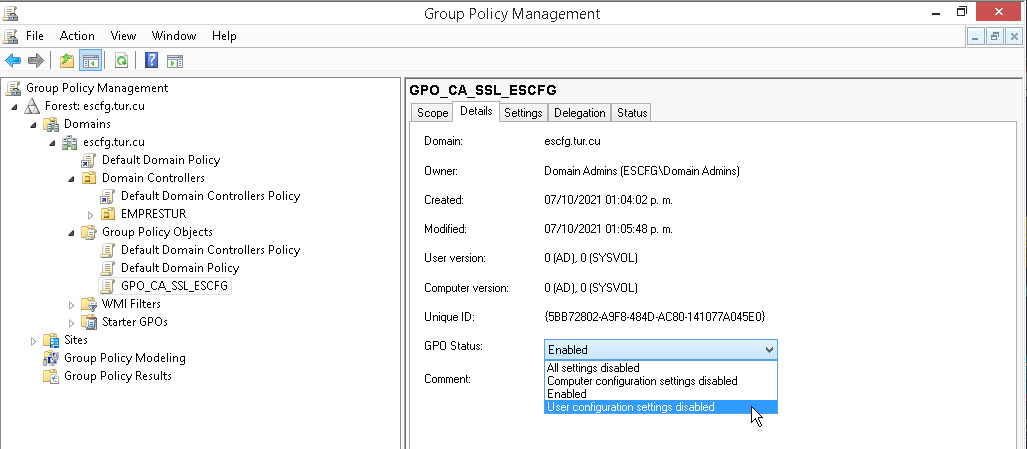The height and width of the screenshot is (449, 1027).
Task: Open the Action menu
Action: click(x=77, y=36)
